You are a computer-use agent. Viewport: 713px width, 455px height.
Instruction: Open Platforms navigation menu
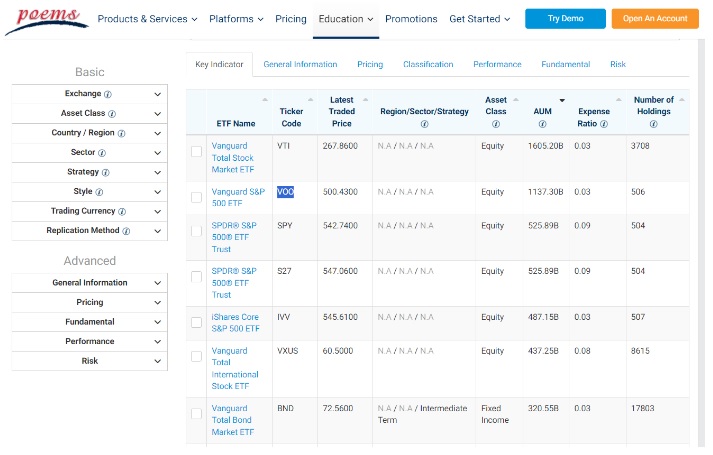(236, 19)
